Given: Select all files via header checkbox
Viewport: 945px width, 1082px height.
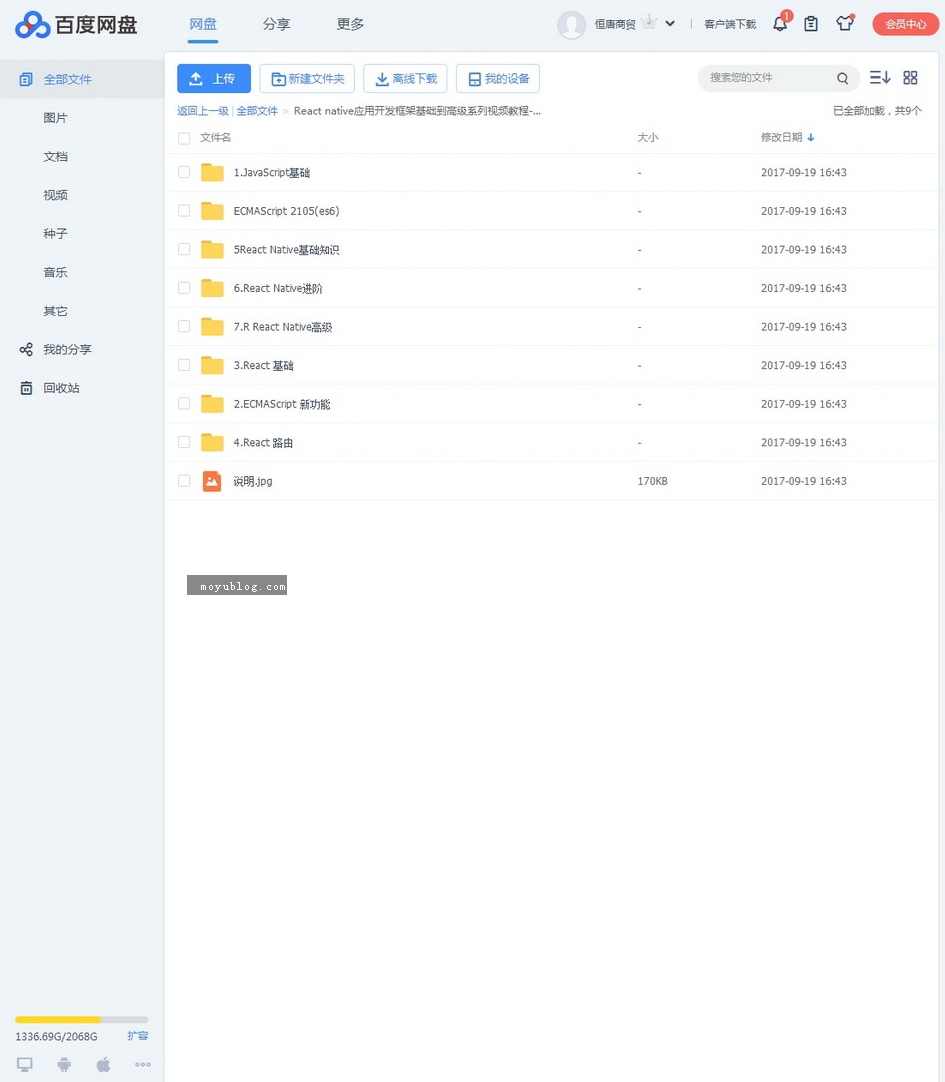Looking at the screenshot, I should click(x=184, y=137).
